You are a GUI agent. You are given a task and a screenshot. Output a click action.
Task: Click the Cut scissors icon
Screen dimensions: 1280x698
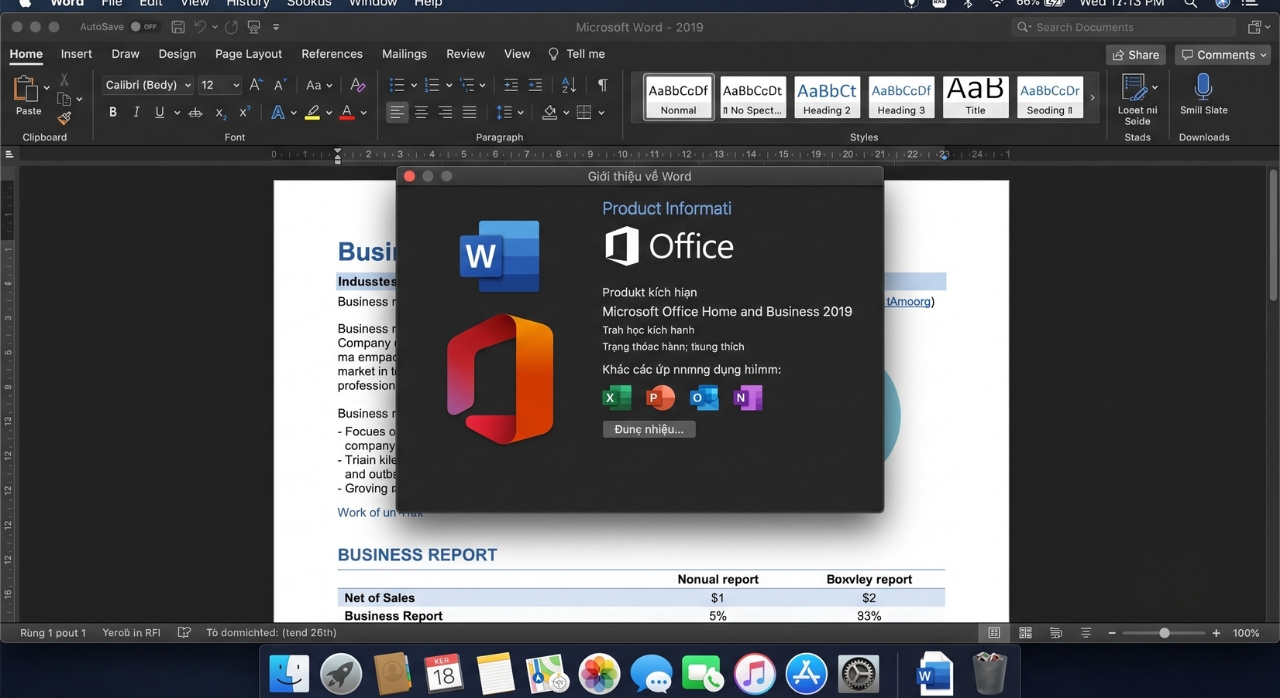(64, 79)
